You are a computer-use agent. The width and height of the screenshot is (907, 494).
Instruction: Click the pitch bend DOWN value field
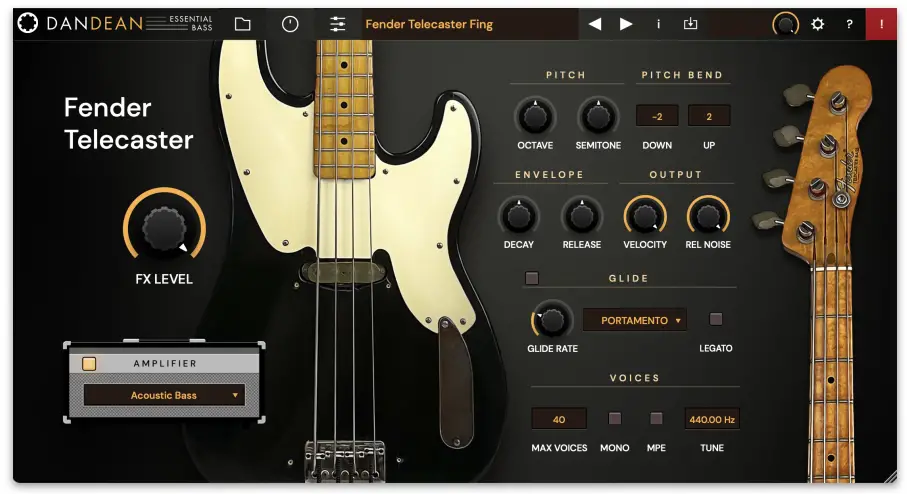pyautogui.click(x=657, y=116)
